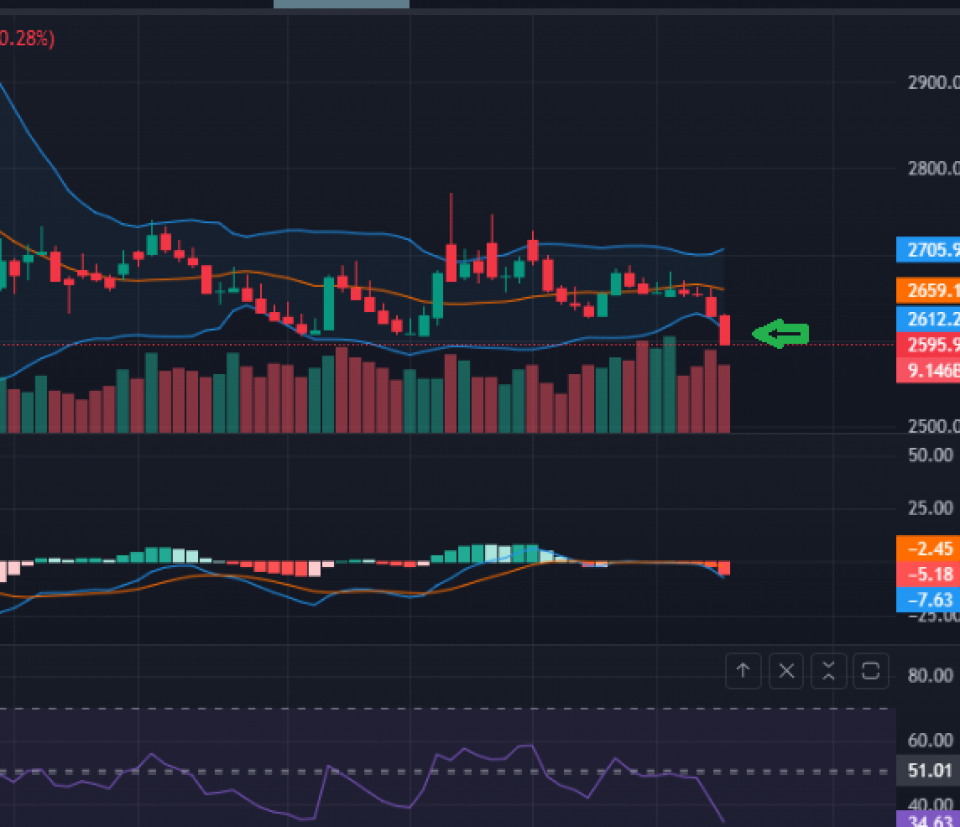Maximize the RSI pane
This screenshot has width=960, height=827.
(x=870, y=671)
